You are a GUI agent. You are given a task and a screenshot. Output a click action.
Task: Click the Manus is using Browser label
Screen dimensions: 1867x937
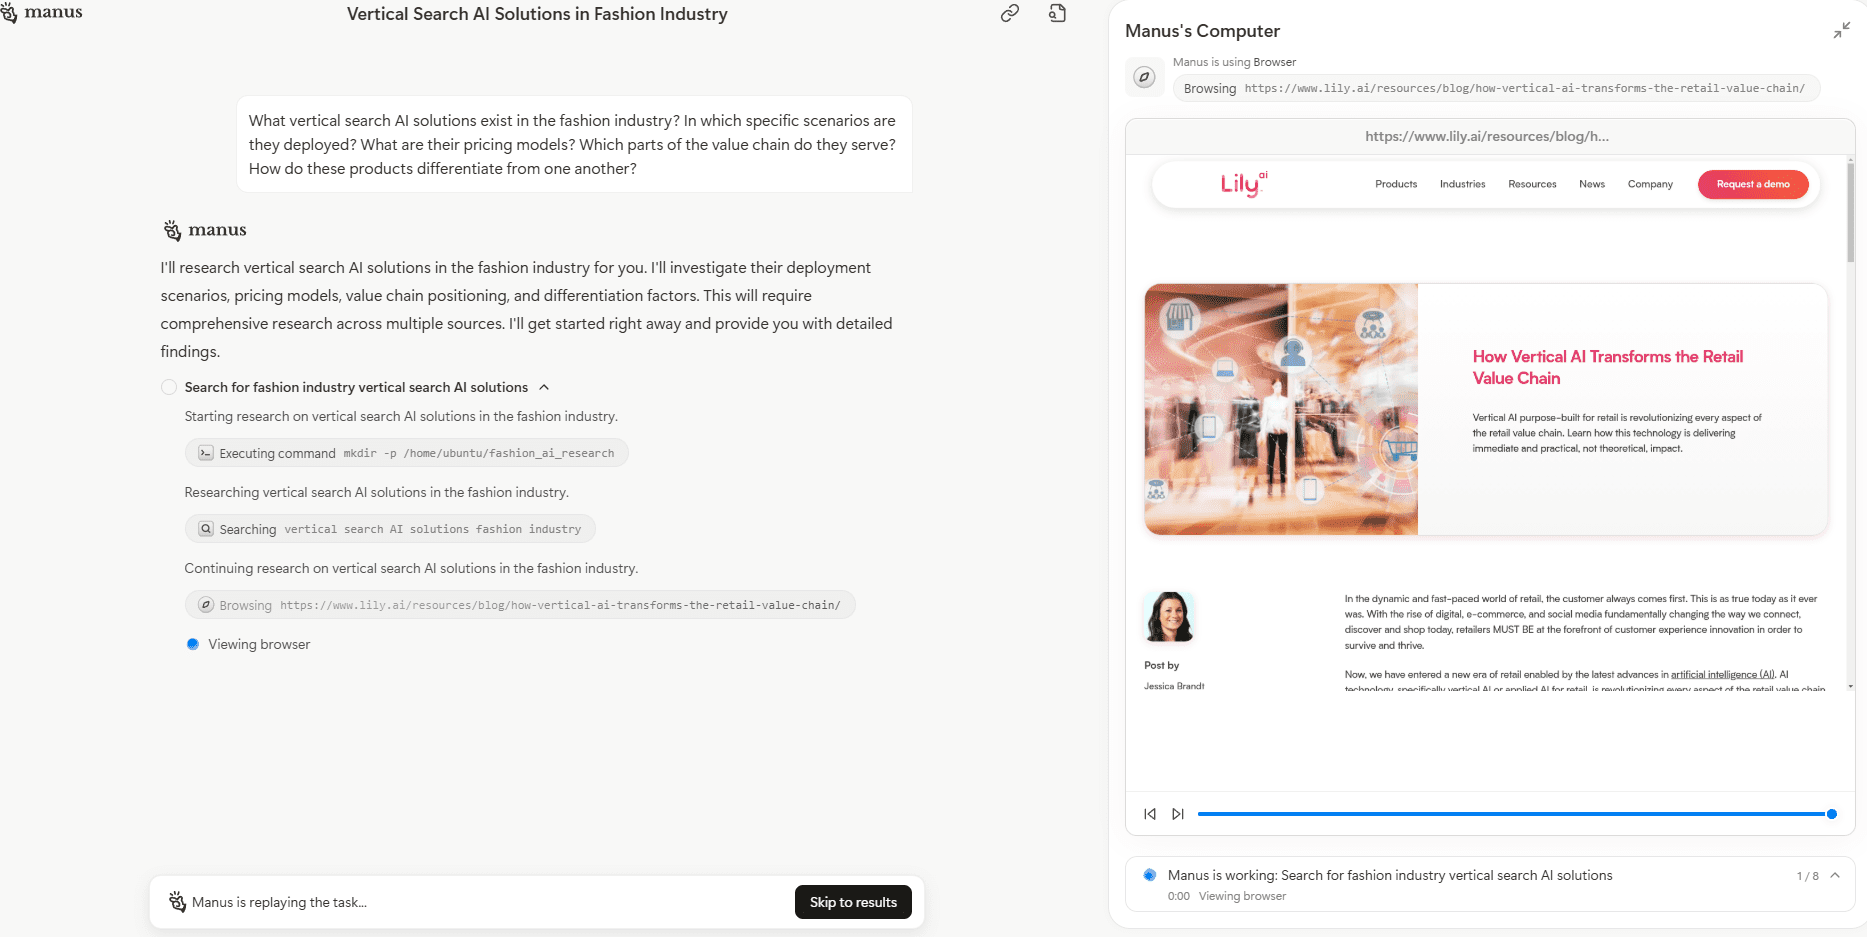1234,62
